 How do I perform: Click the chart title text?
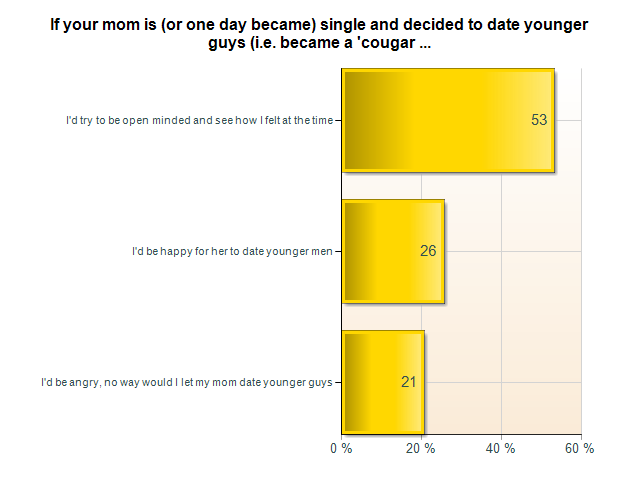coord(319,33)
